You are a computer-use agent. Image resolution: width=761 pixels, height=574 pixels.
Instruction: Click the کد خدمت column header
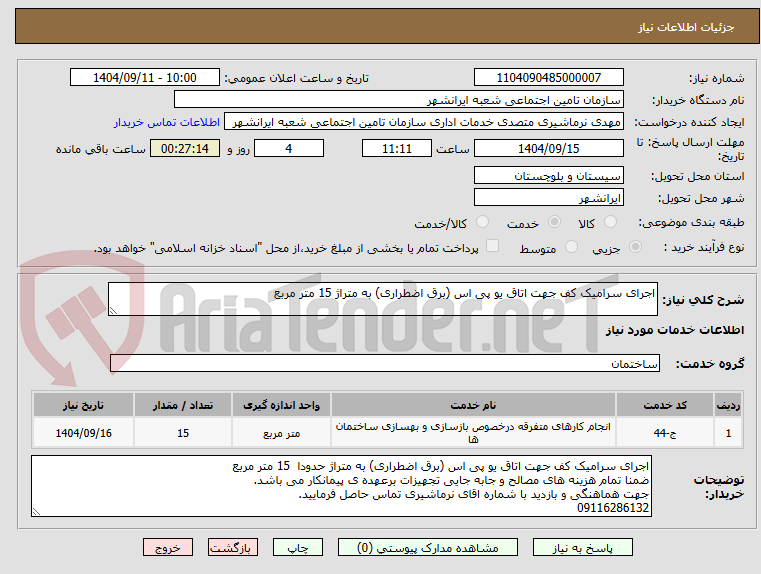(665, 405)
